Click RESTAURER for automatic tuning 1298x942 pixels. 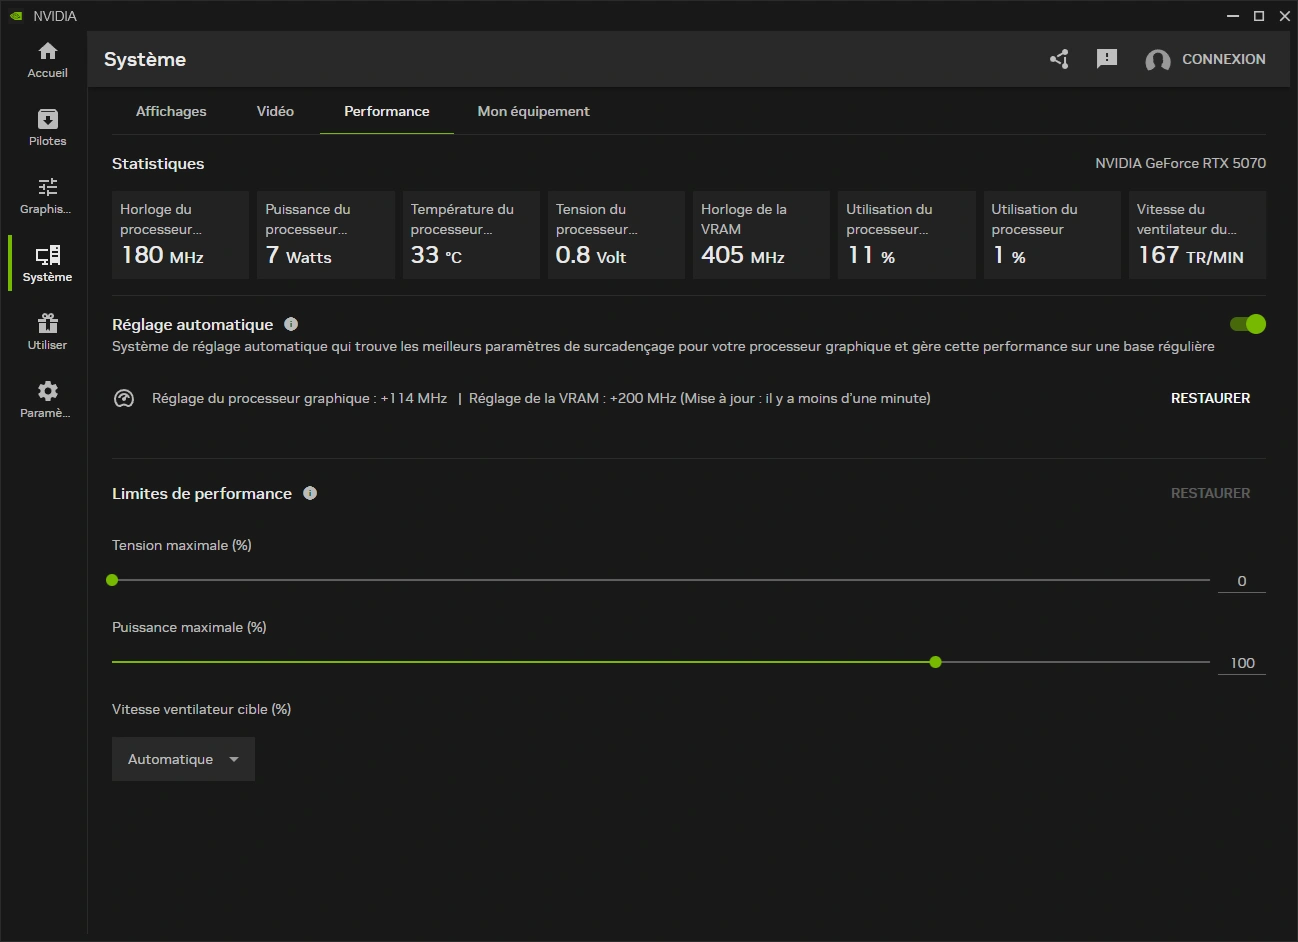tap(1210, 398)
